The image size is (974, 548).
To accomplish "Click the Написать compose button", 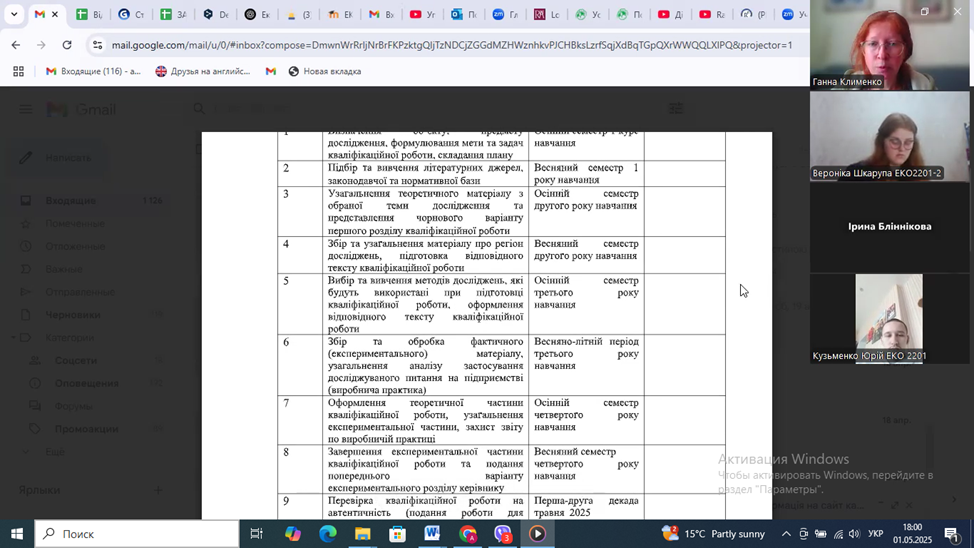I will (x=58, y=158).
